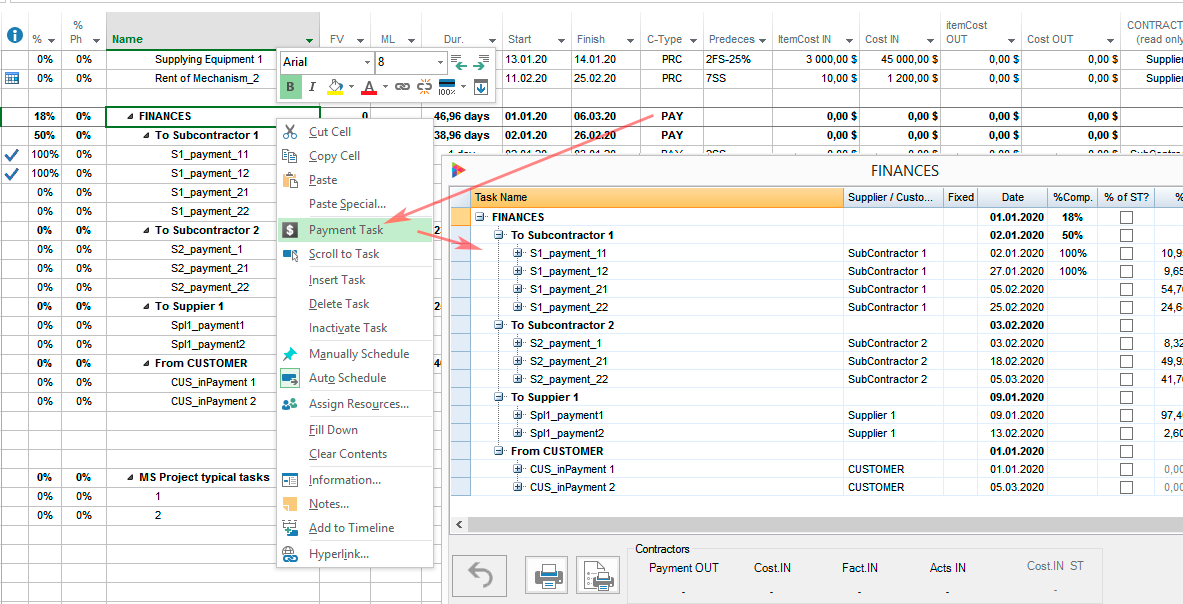Viewport: 1183px width, 604px height.
Task: Click the yellow Notes icon in context menu
Action: (290, 504)
